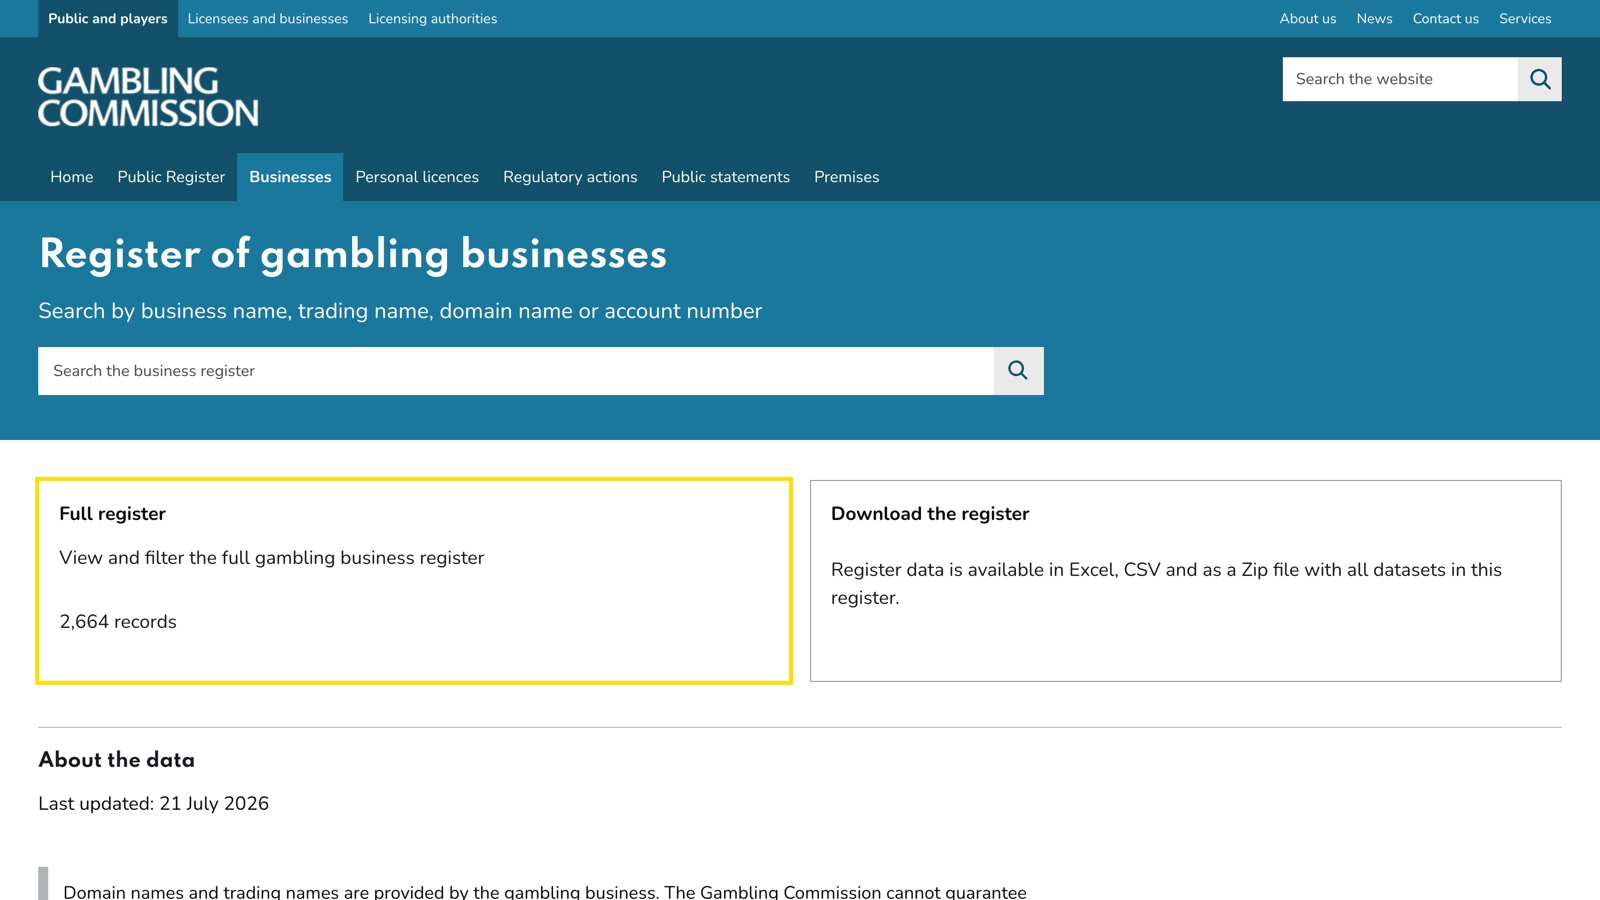Click the Home menu item
This screenshot has height=900, width=1600.
coord(72,177)
